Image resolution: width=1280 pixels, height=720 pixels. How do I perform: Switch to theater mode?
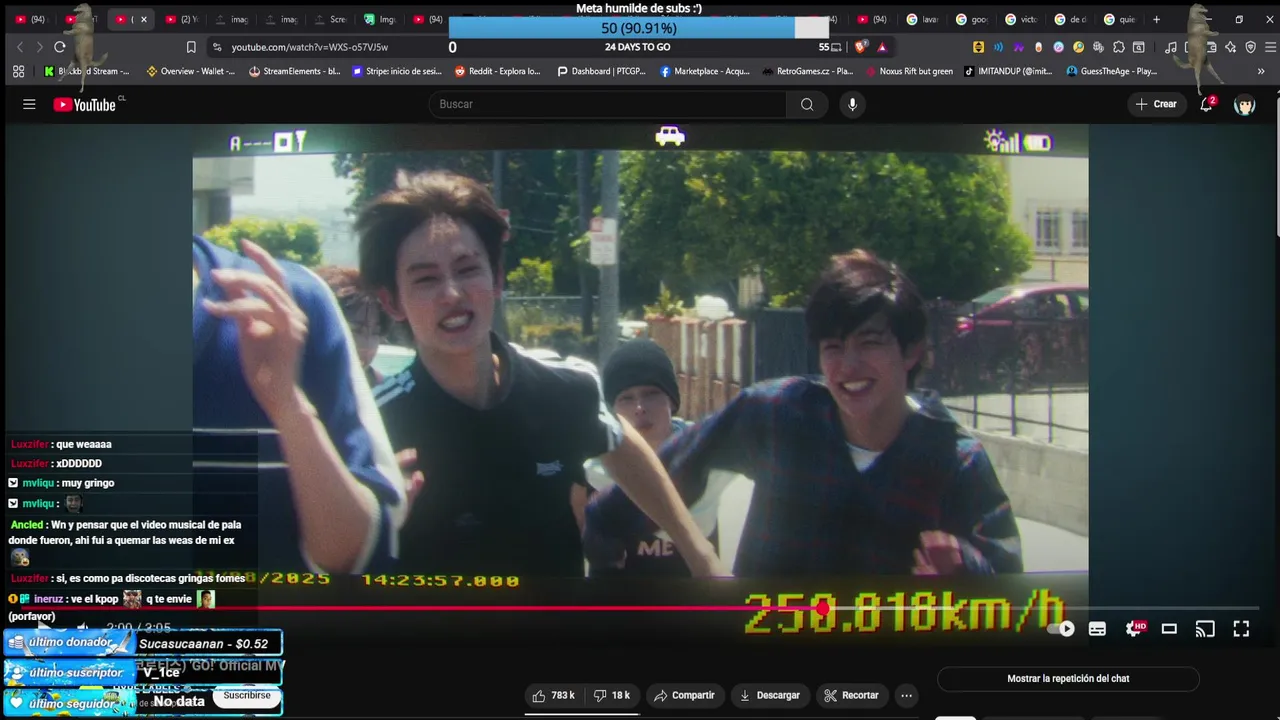pos(1169,629)
